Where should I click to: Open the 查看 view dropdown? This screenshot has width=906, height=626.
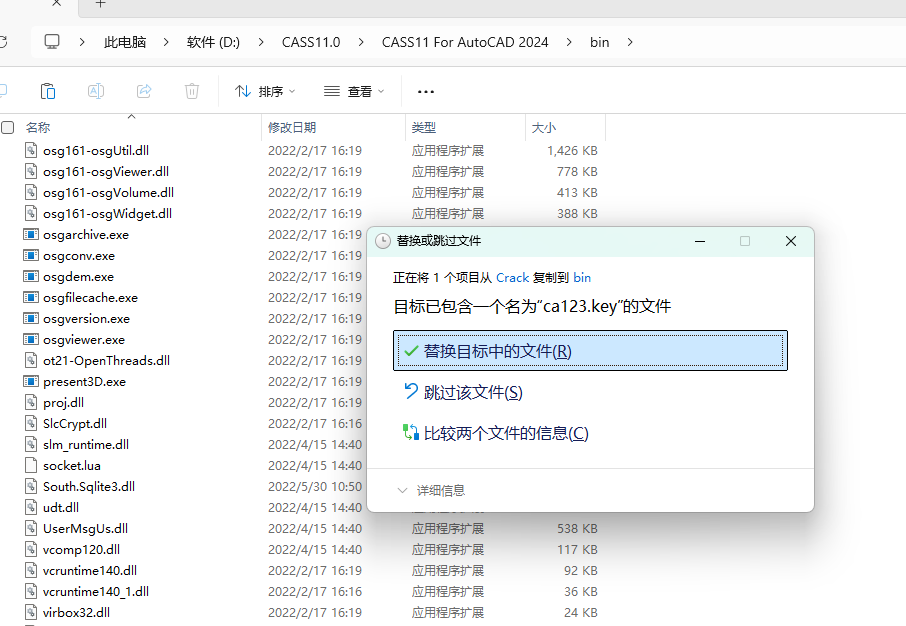[x=354, y=92]
